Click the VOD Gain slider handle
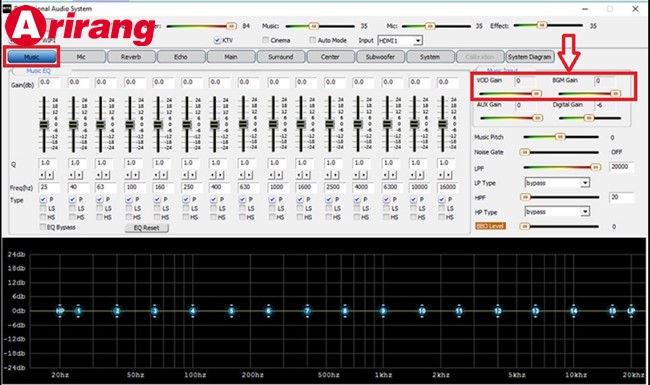The height and width of the screenshot is (385, 650). [536, 94]
